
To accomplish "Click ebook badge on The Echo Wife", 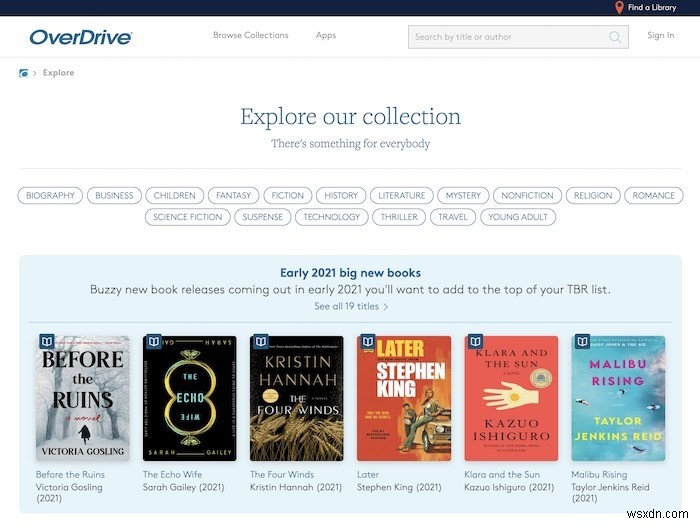I will 154,341.
